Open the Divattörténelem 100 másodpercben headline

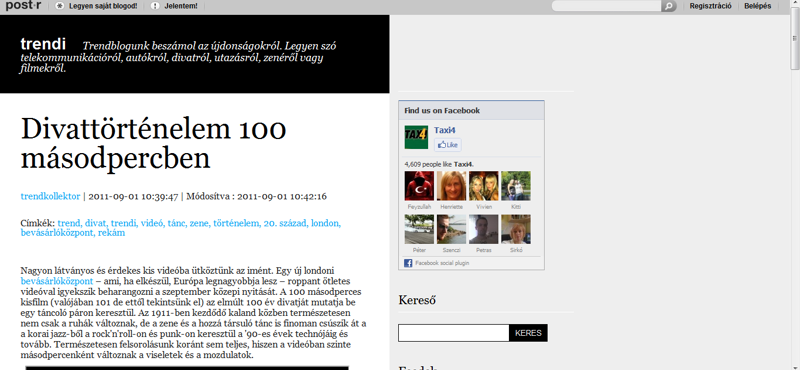click(153, 143)
